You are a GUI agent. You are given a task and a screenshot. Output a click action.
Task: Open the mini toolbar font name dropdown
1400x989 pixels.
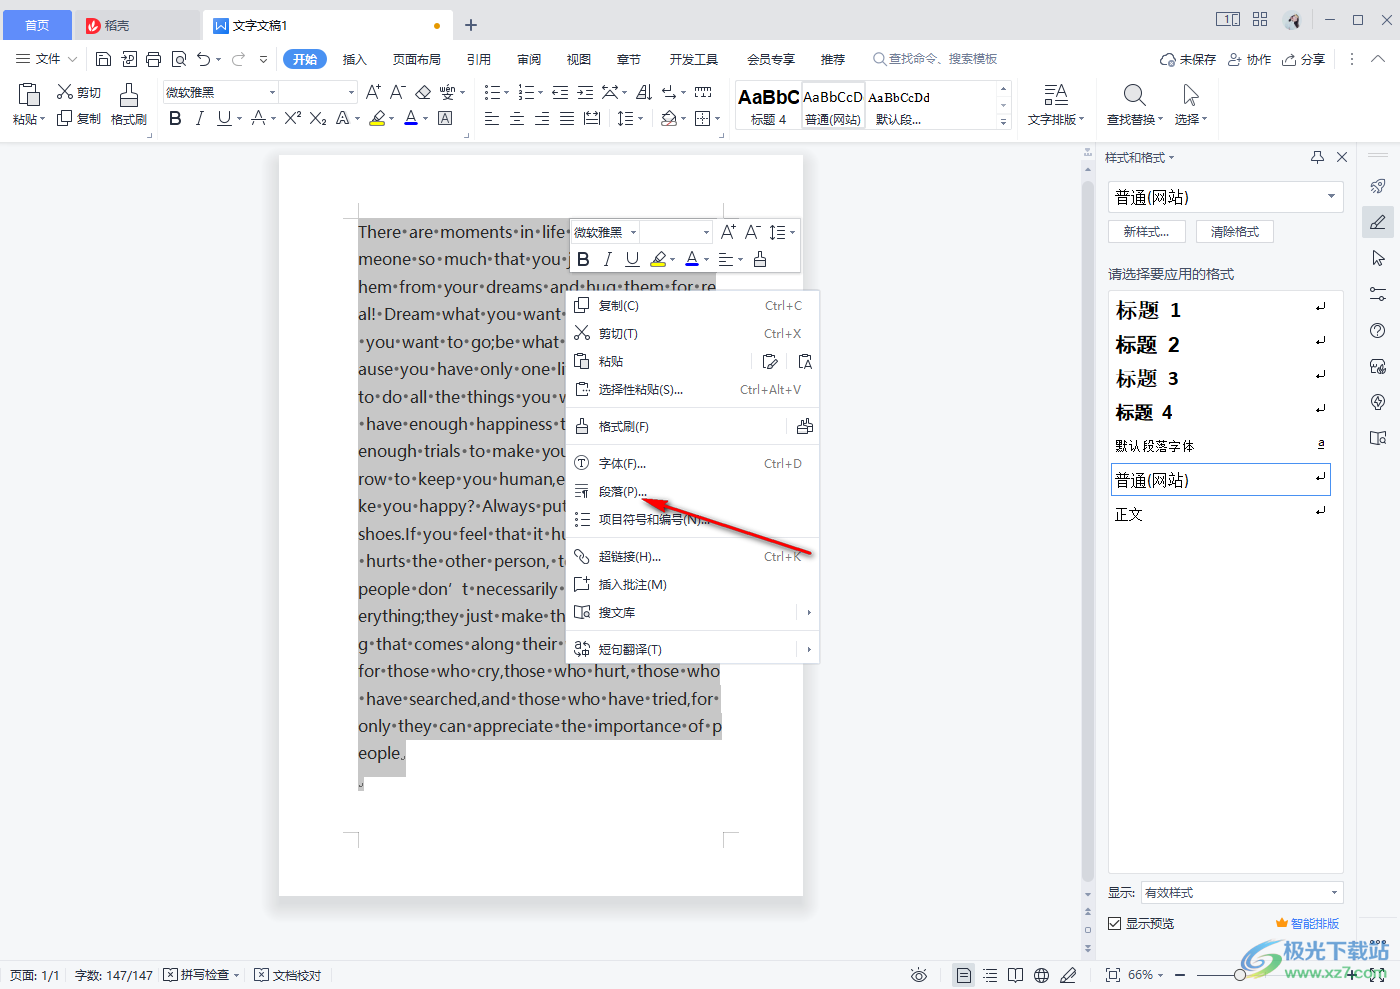point(633,232)
